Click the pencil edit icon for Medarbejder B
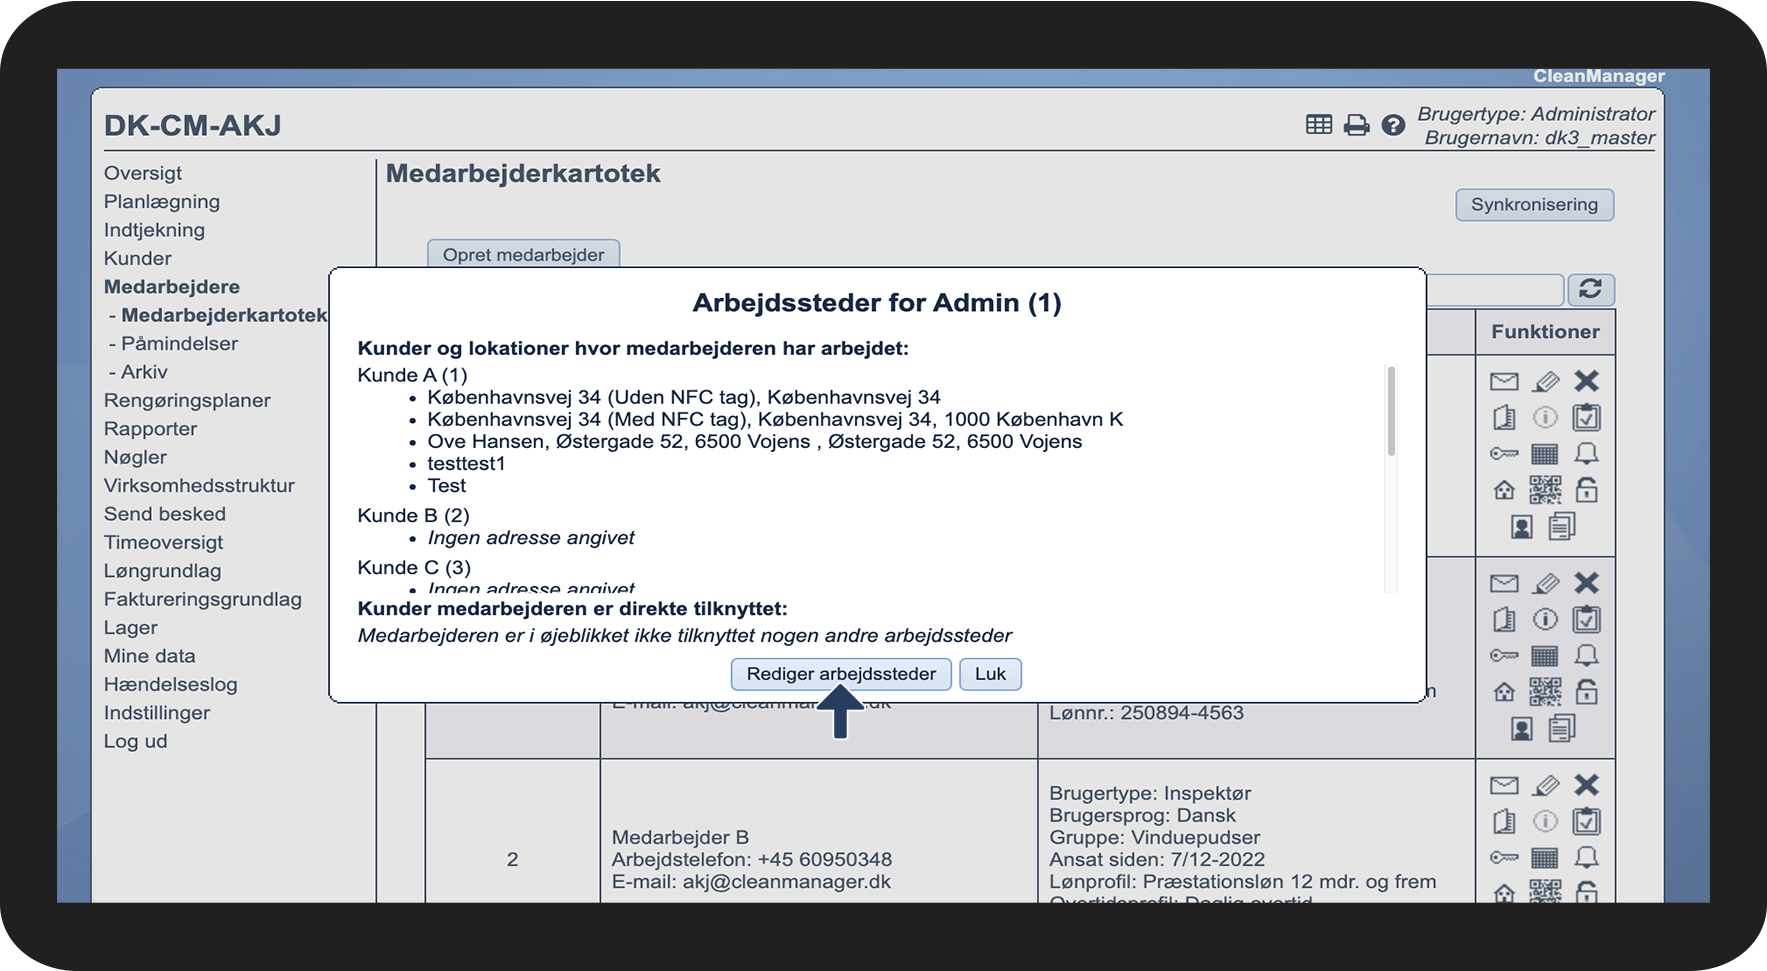 click(x=1545, y=785)
